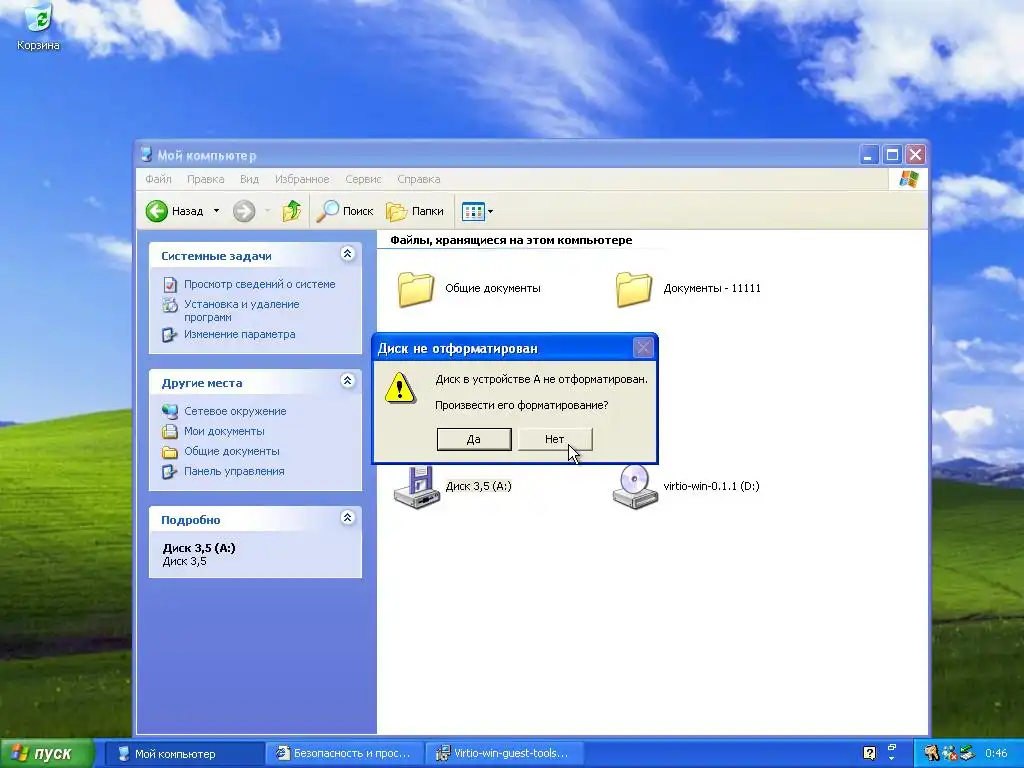This screenshot has height=768, width=1024.
Task: Open the Файл menu
Action: (158, 179)
